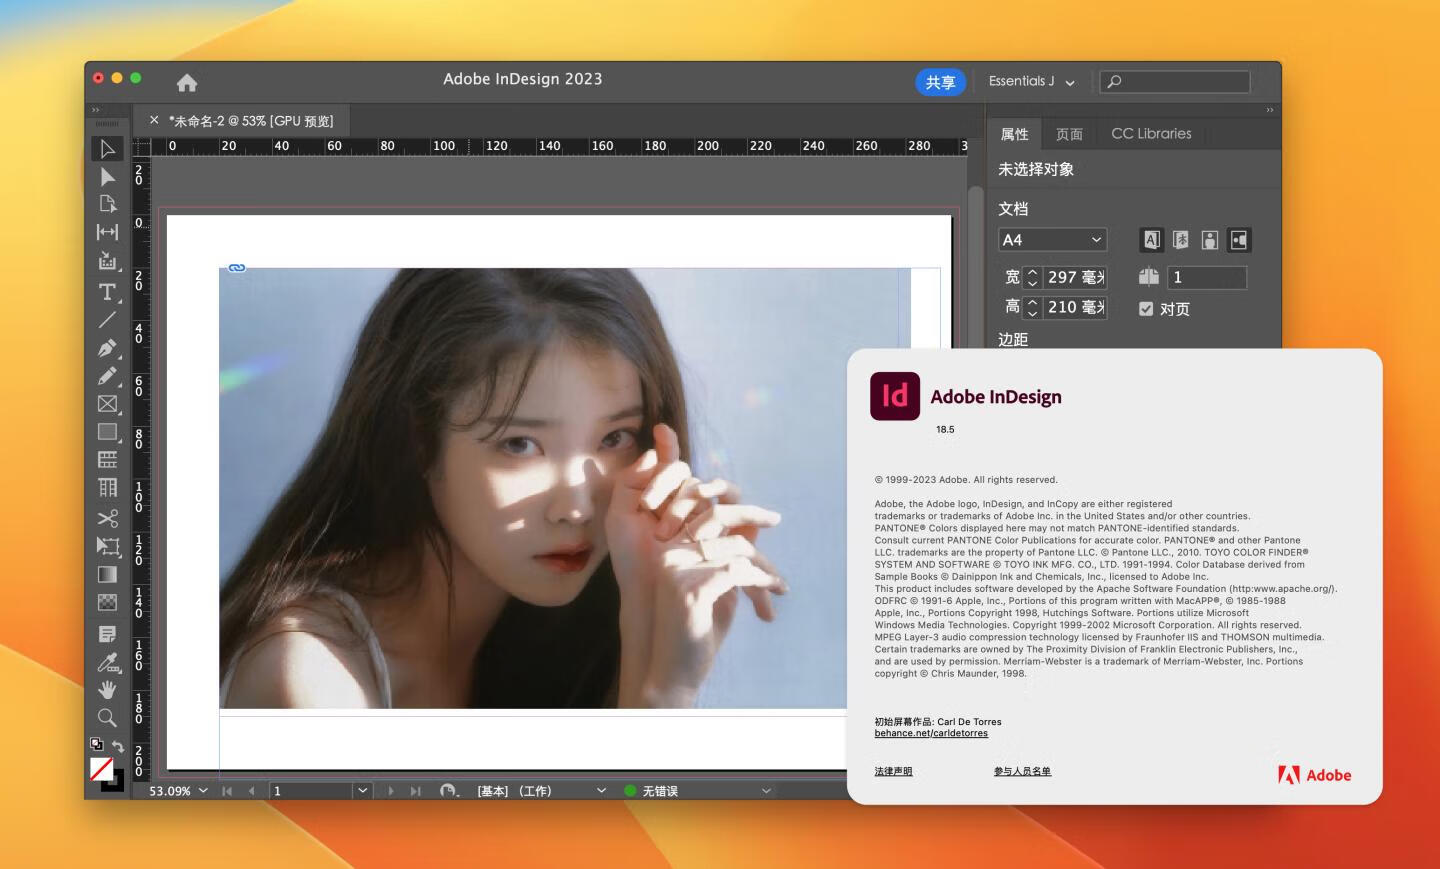Select the Note tool
1440x869 pixels.
click(x=107, y=634)
